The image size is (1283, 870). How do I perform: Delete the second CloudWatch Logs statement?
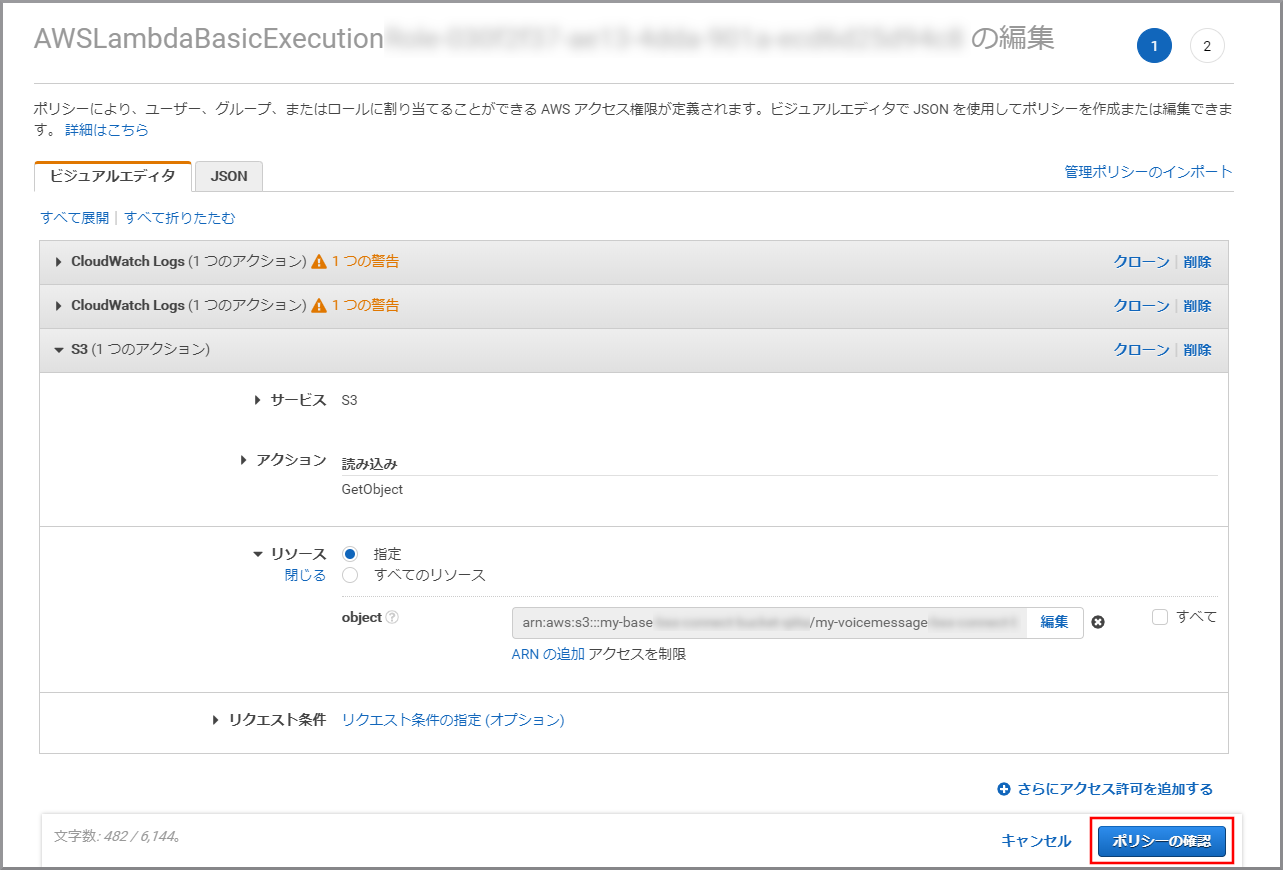[x=1197, y=306]
